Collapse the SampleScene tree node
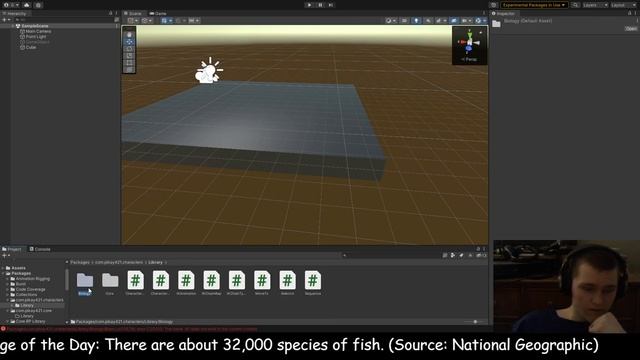Viewport: 640px width, 360px height. pos(13,26)
